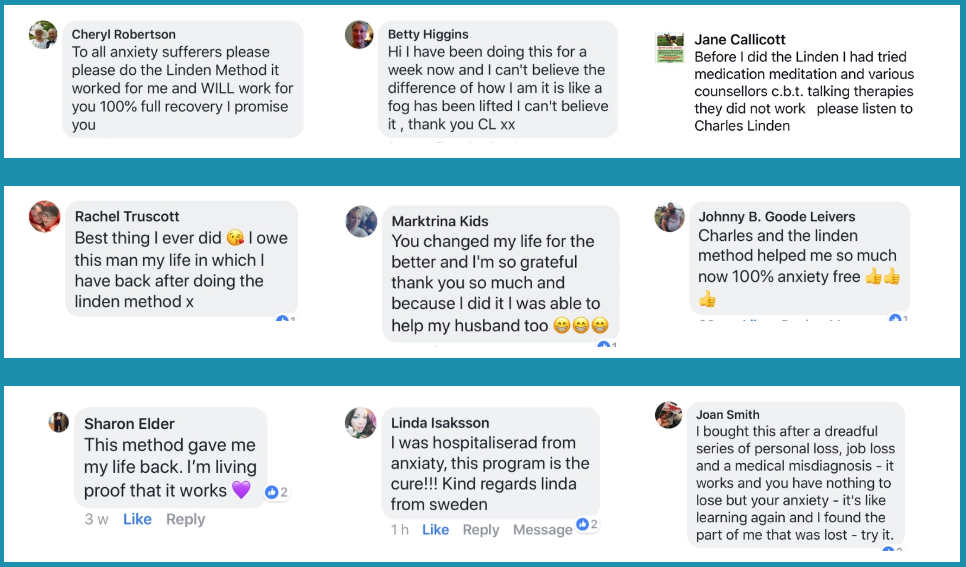Image resolution: width=966 pixels, height=567 pixels.
Task: Click the "3 w" timestamp
Action: [96, 519]
